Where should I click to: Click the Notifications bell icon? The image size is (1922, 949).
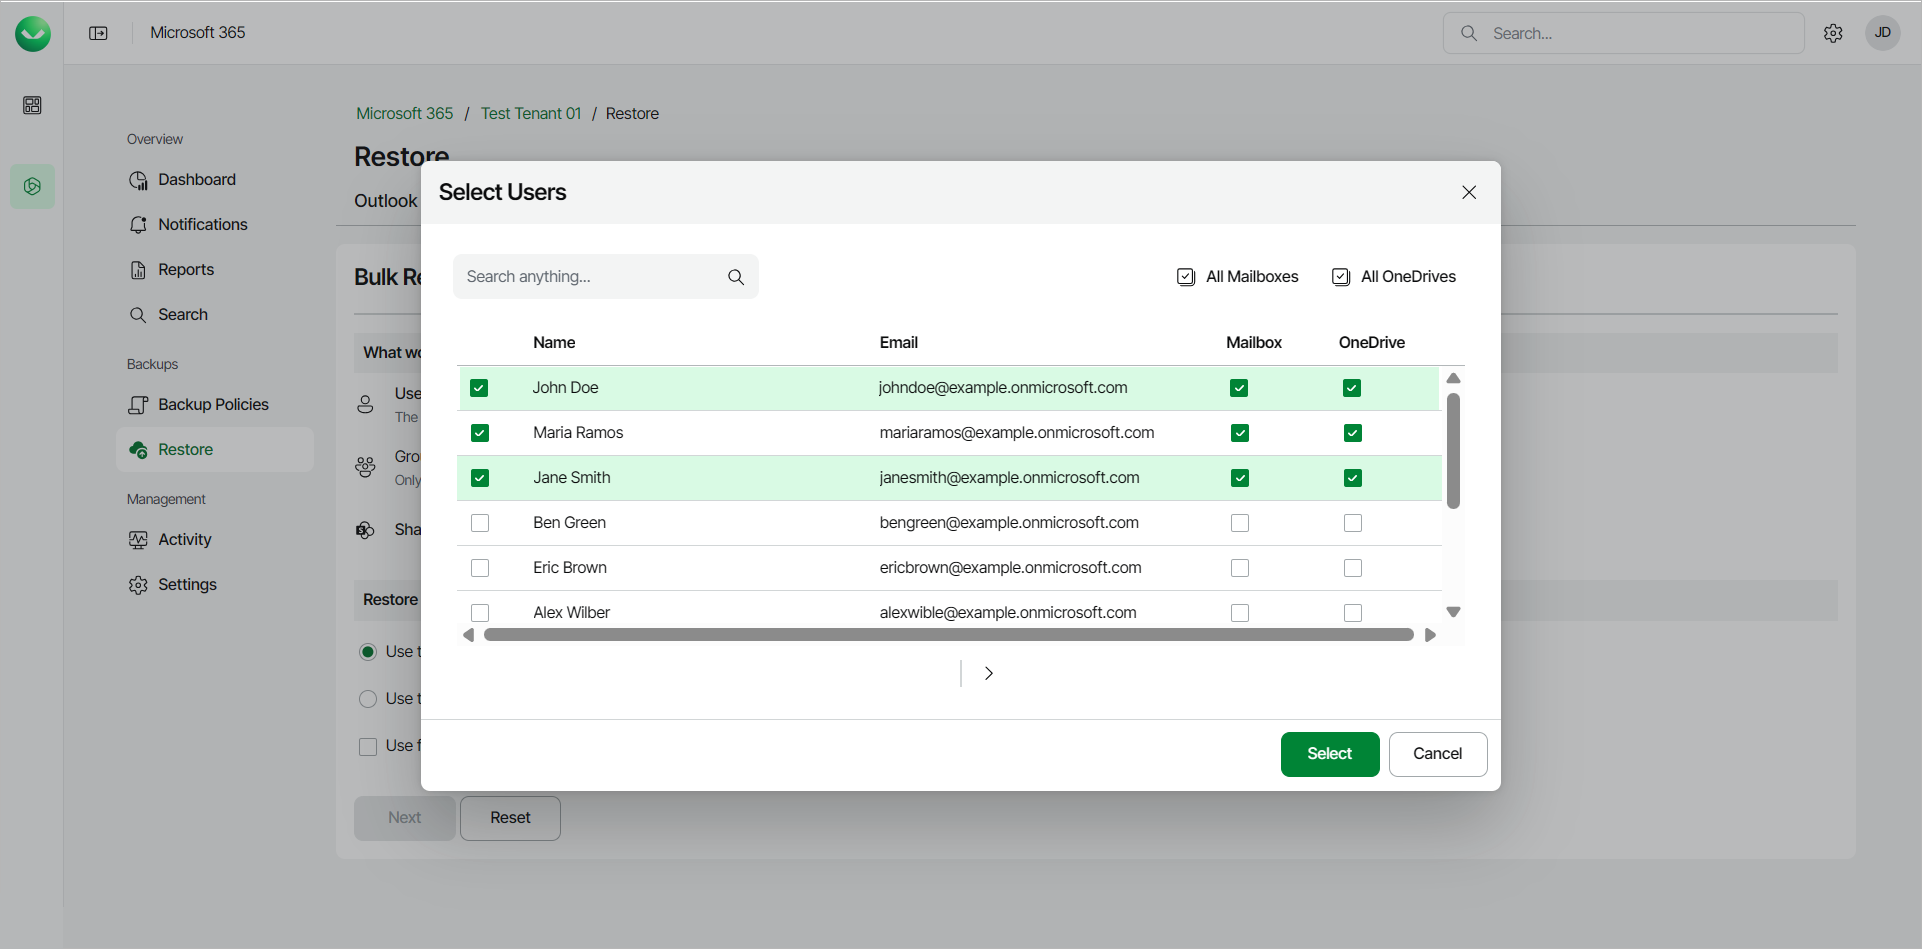pyautogui.click(x=138, y=225)
